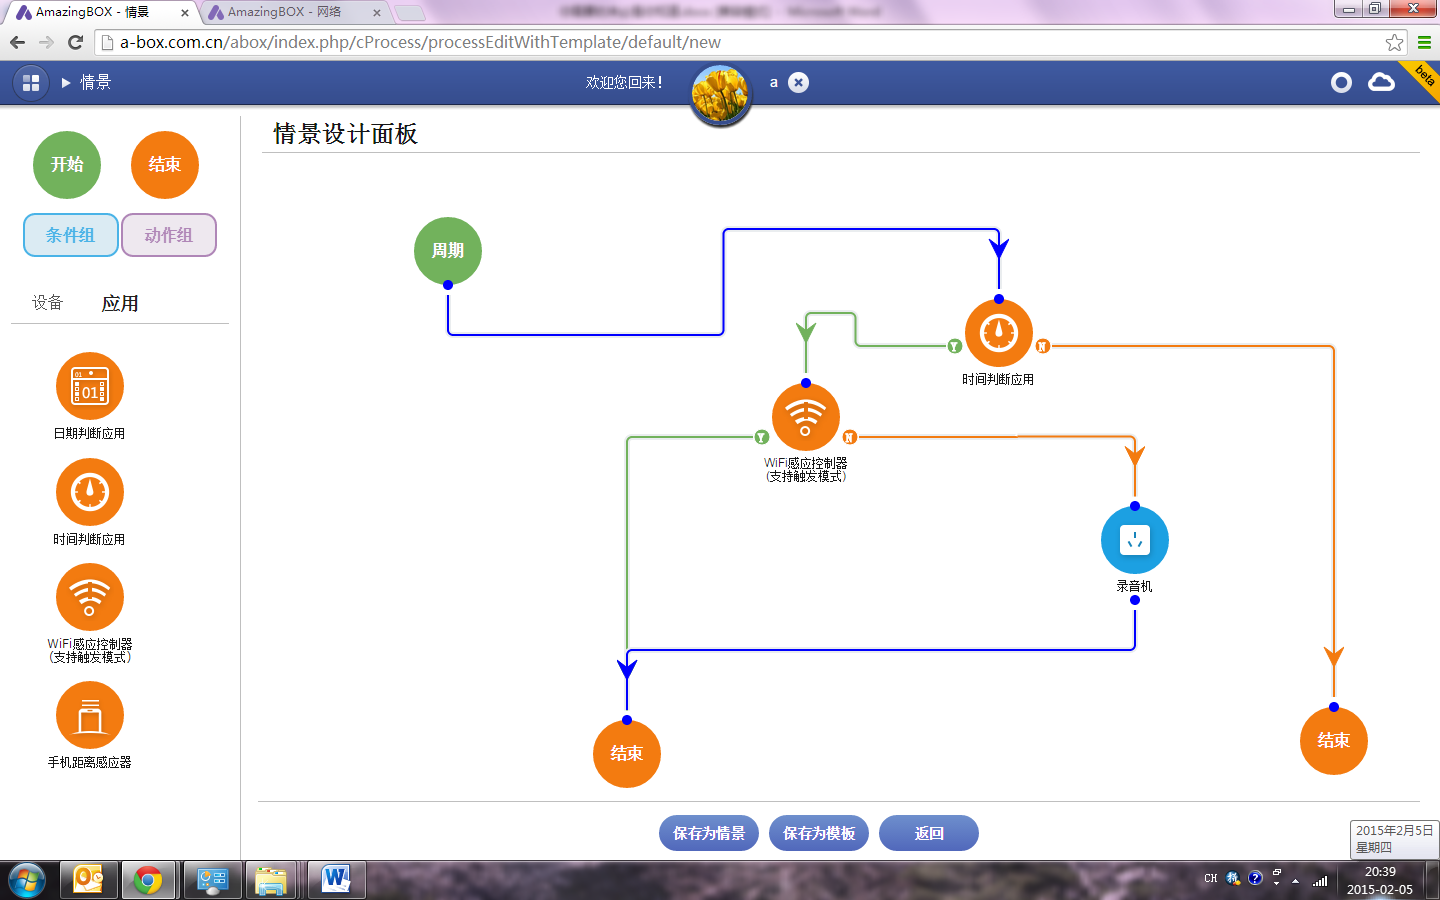
Task: Switch to the 应用 tab
Action: pyautogui.click(x=120, y=303)
